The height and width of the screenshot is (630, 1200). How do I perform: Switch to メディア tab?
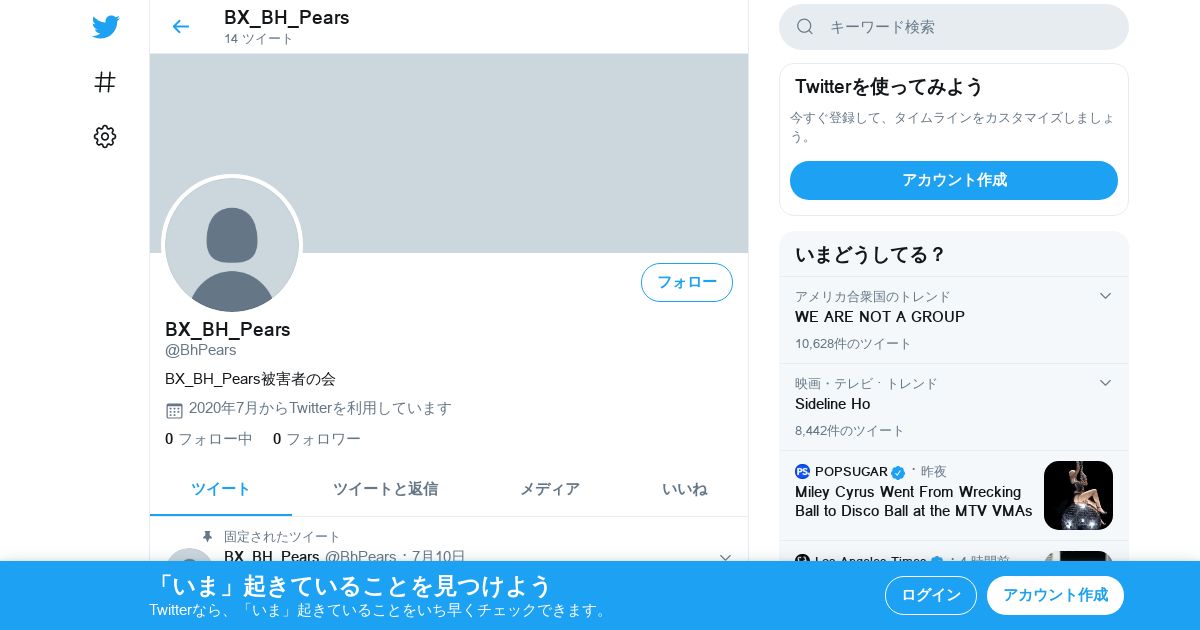click(549, 489)
